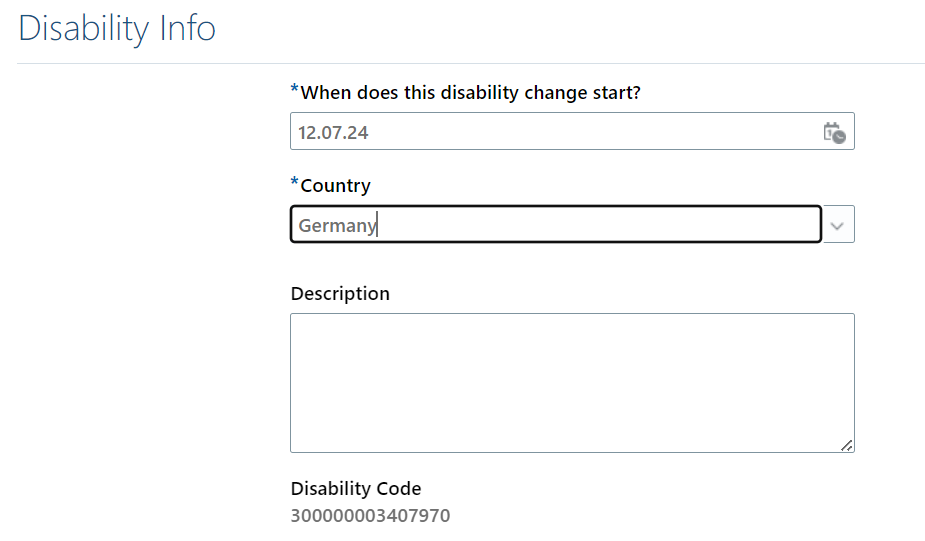
Task: Click the empty space below the Country field
Action: 572,263
